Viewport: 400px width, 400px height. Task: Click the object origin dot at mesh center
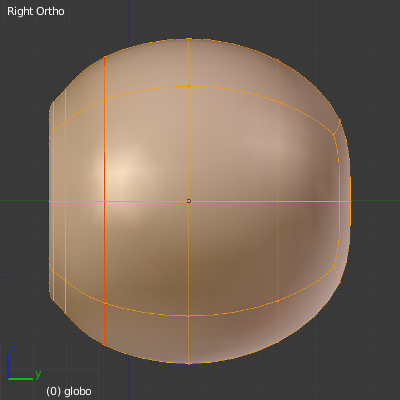(x=189, y=201)
